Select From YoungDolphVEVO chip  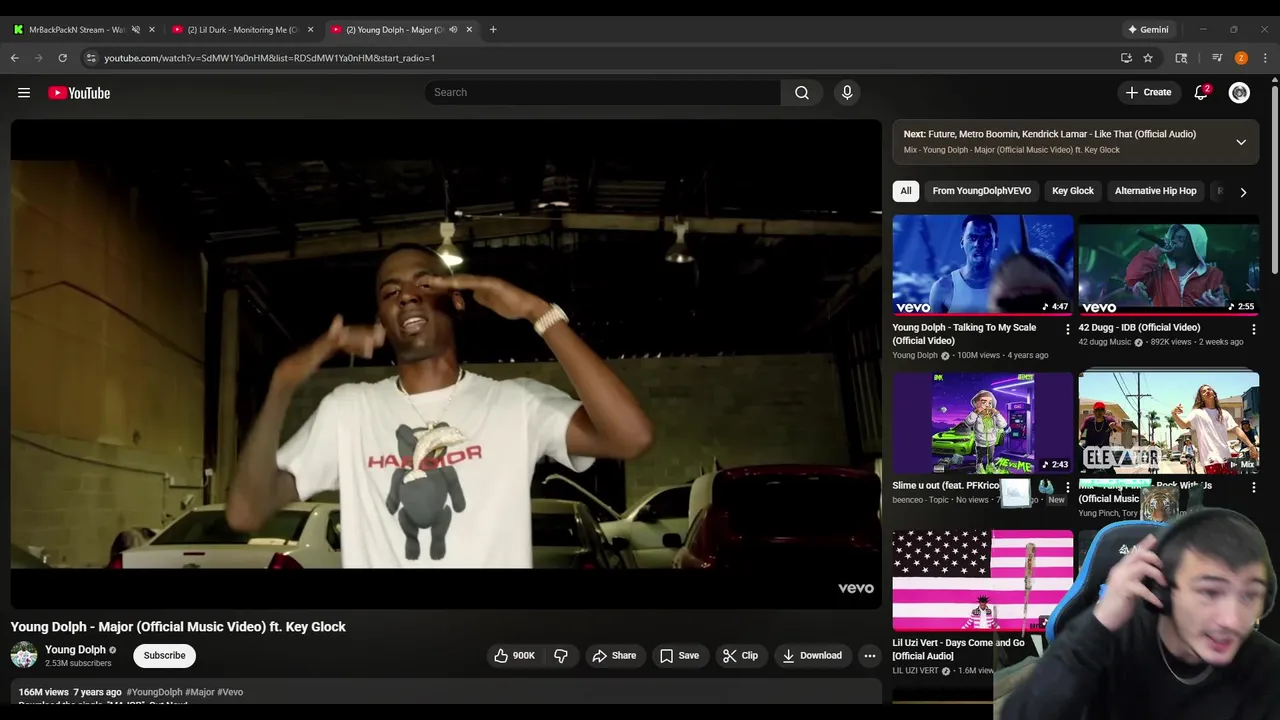coord(982,191)
